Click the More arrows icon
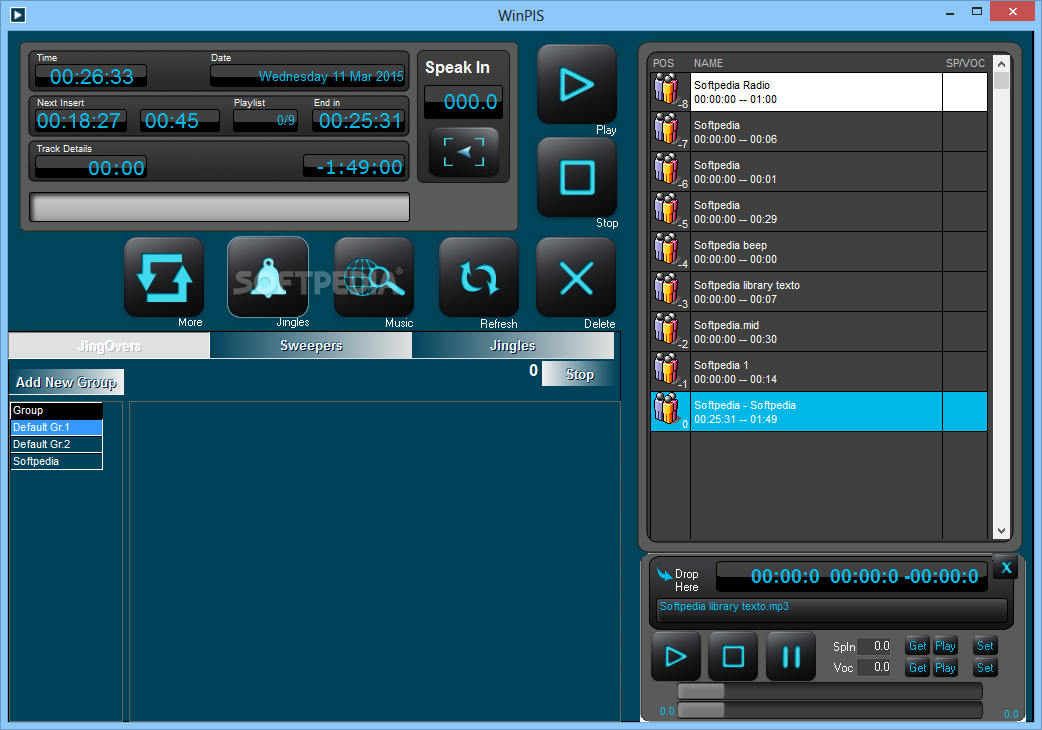1042x730 pixels. click(163, 277)
